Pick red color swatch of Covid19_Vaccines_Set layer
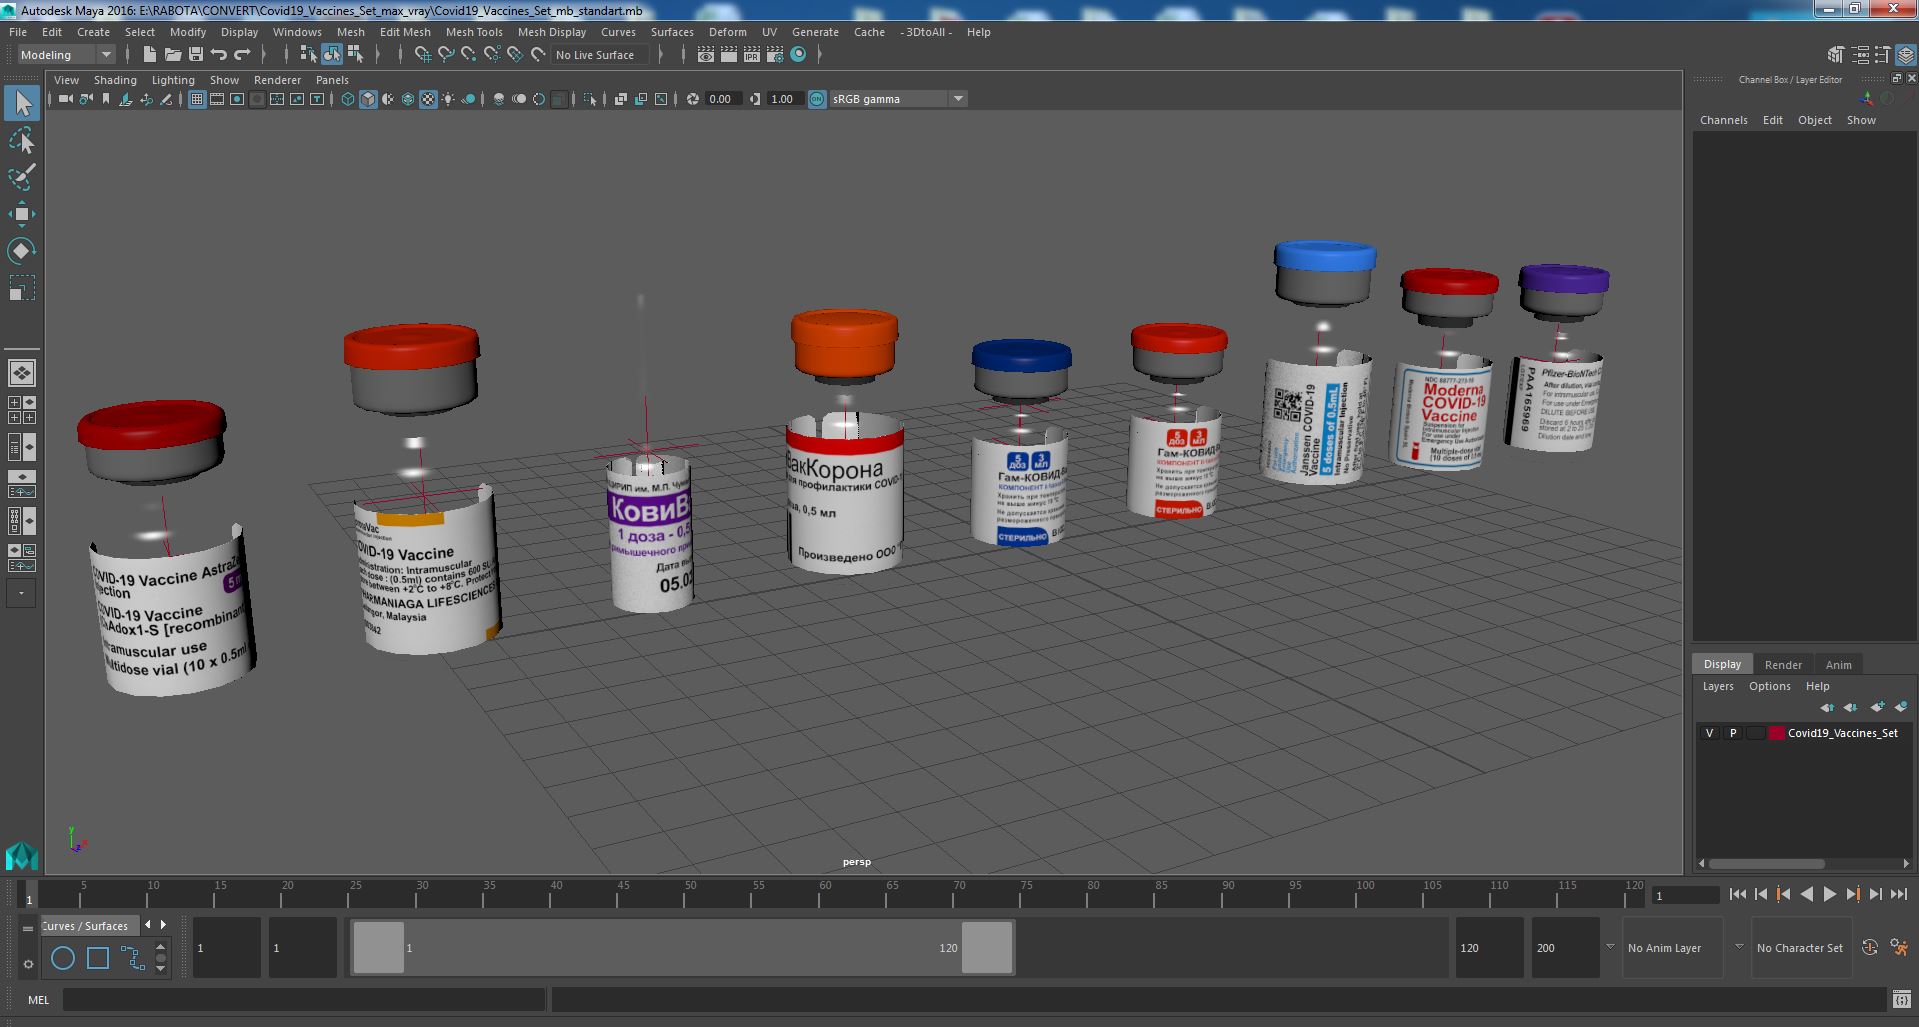The image size is (1919, 1027). (1777, 733)
